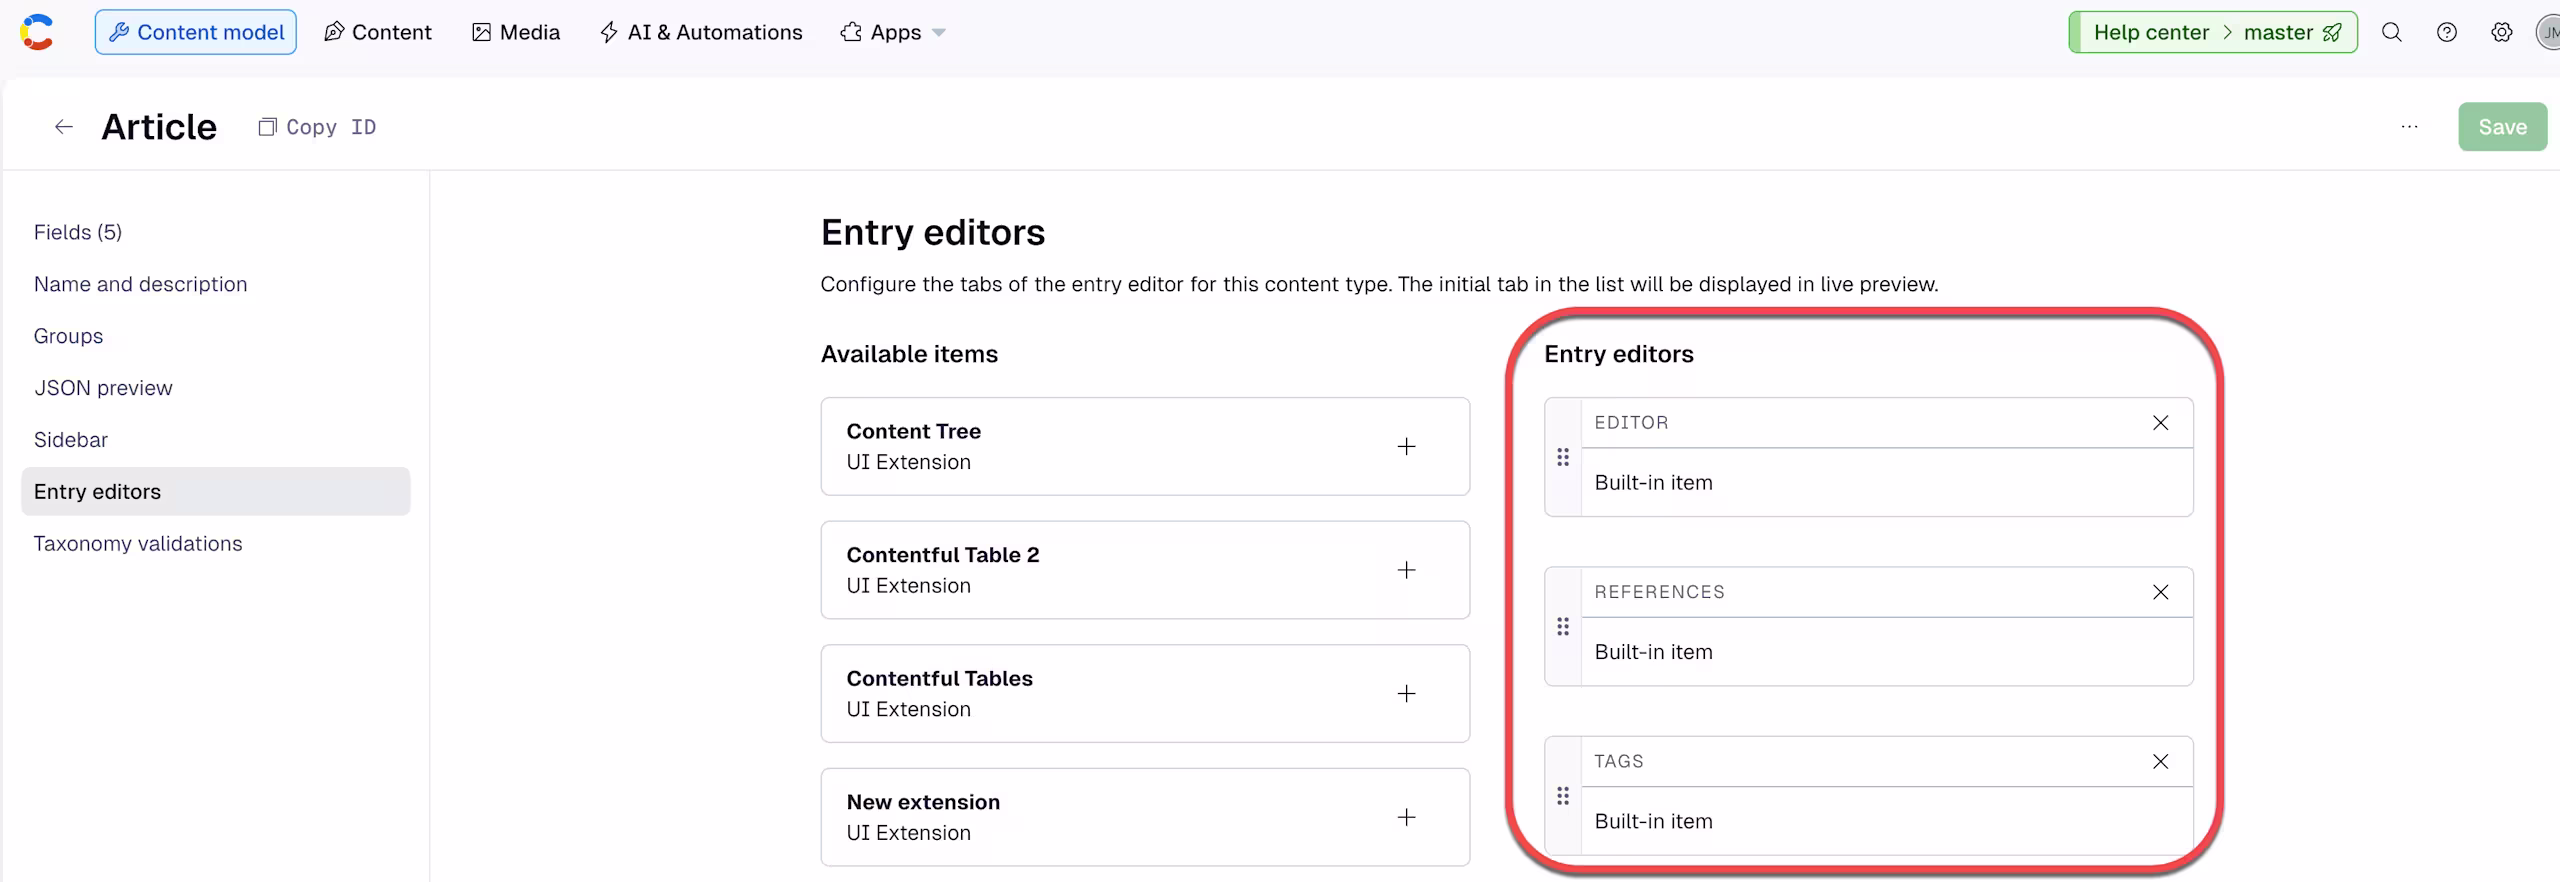Remove the EDITOR built-in item

coord(2161,423)
